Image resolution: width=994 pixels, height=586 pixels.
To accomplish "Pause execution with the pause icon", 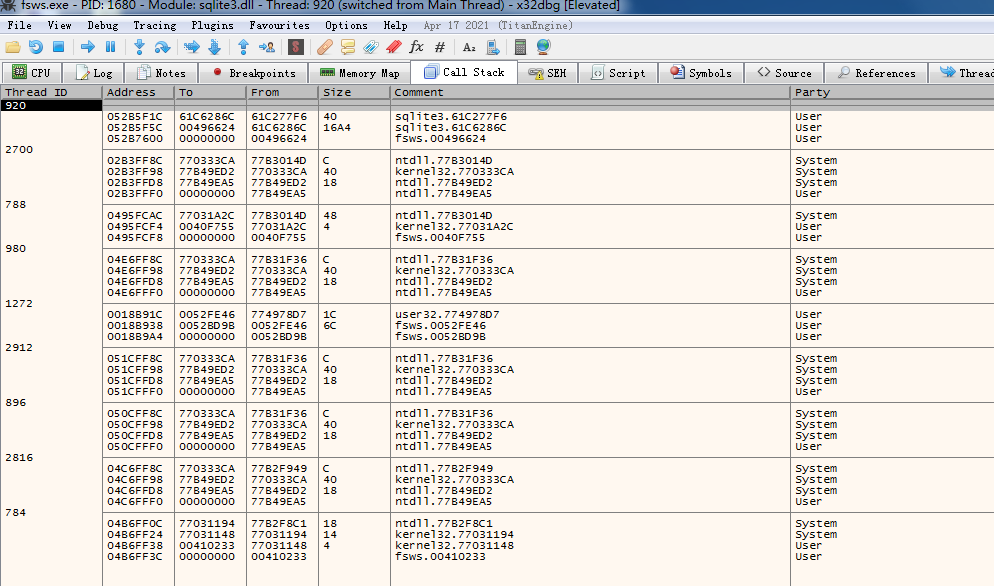I will (110, 47).
